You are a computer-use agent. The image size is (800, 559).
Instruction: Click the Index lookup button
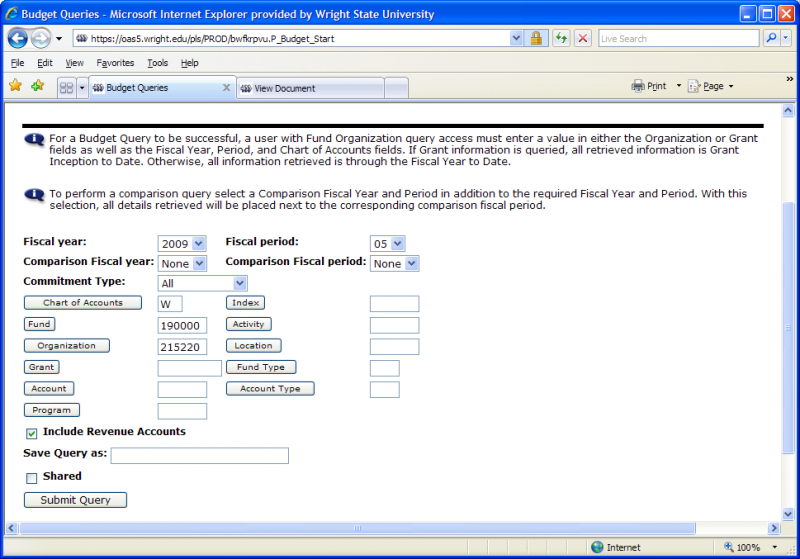coord(245,302)
